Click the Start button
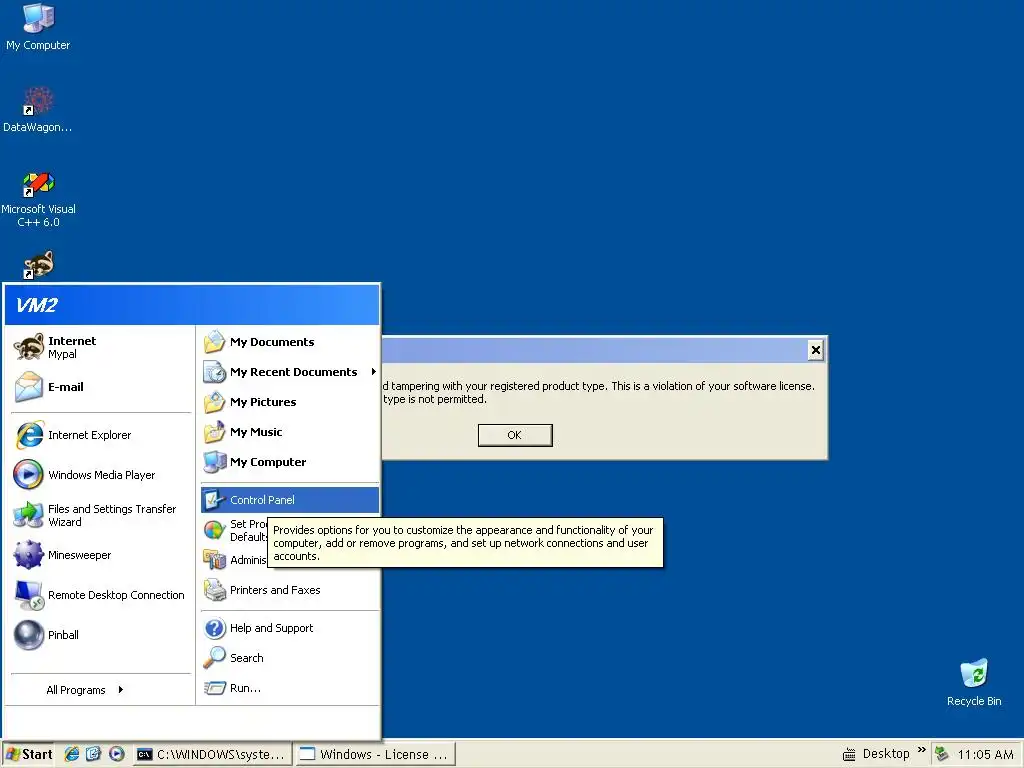Screen dimensions: 1024x768 tap(28, 754)
